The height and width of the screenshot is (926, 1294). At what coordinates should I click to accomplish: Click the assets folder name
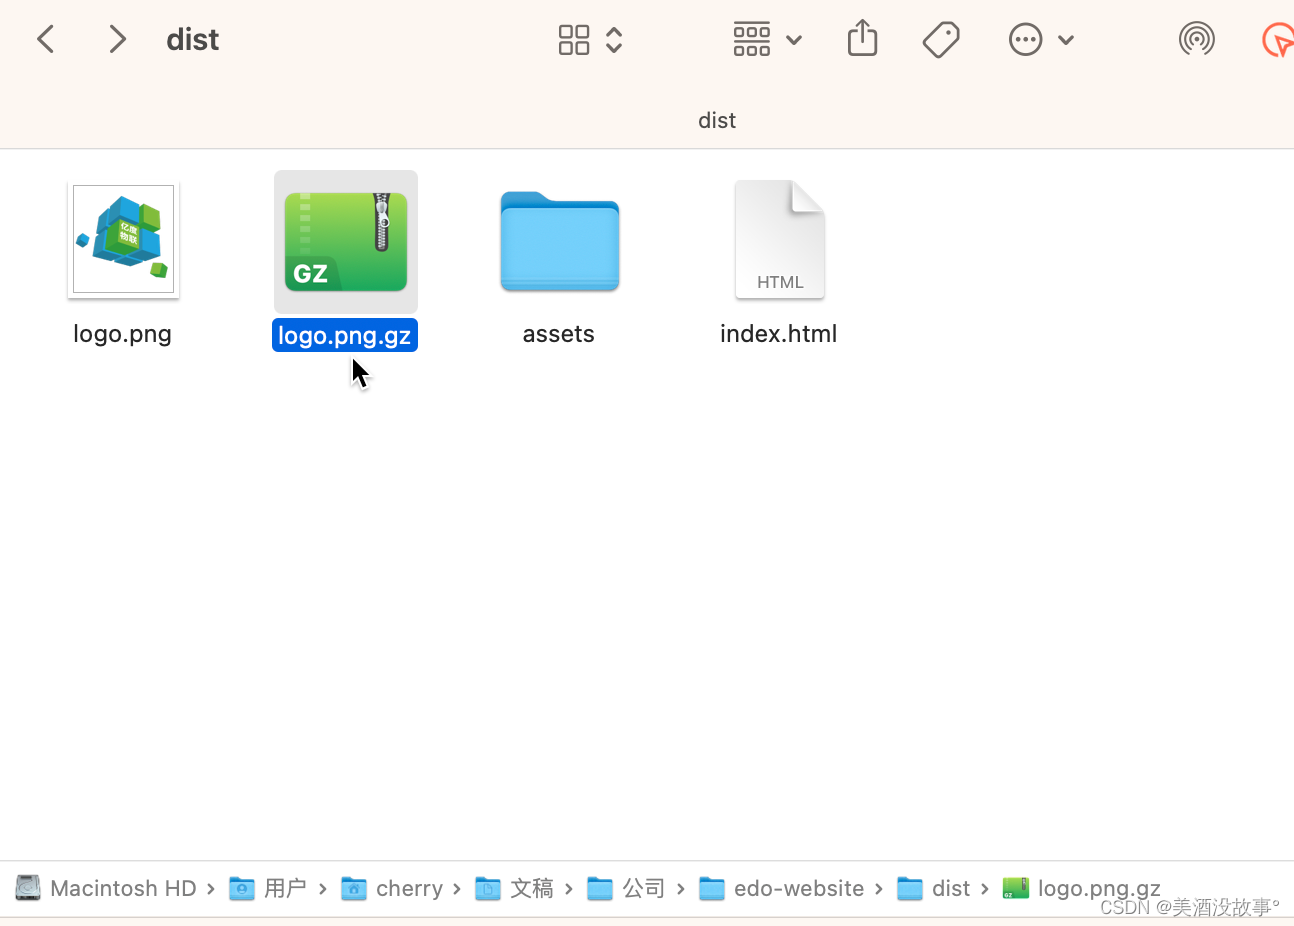[559, 334]
